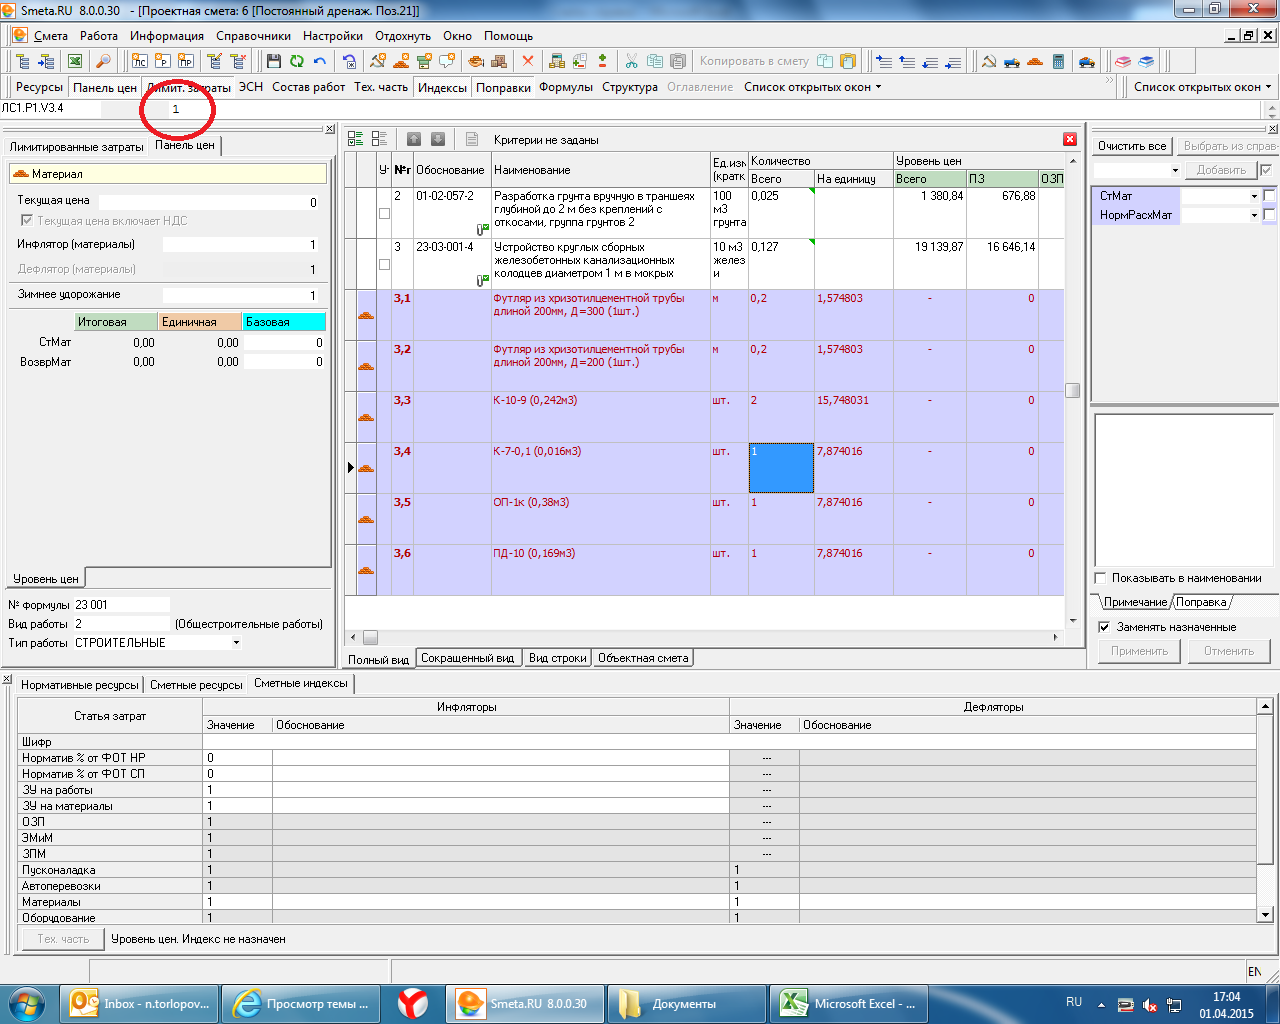Viewport: 1280px width, 1024px height.
Task: Click the Инфлятор (материалы) value field
Action: 241,244
